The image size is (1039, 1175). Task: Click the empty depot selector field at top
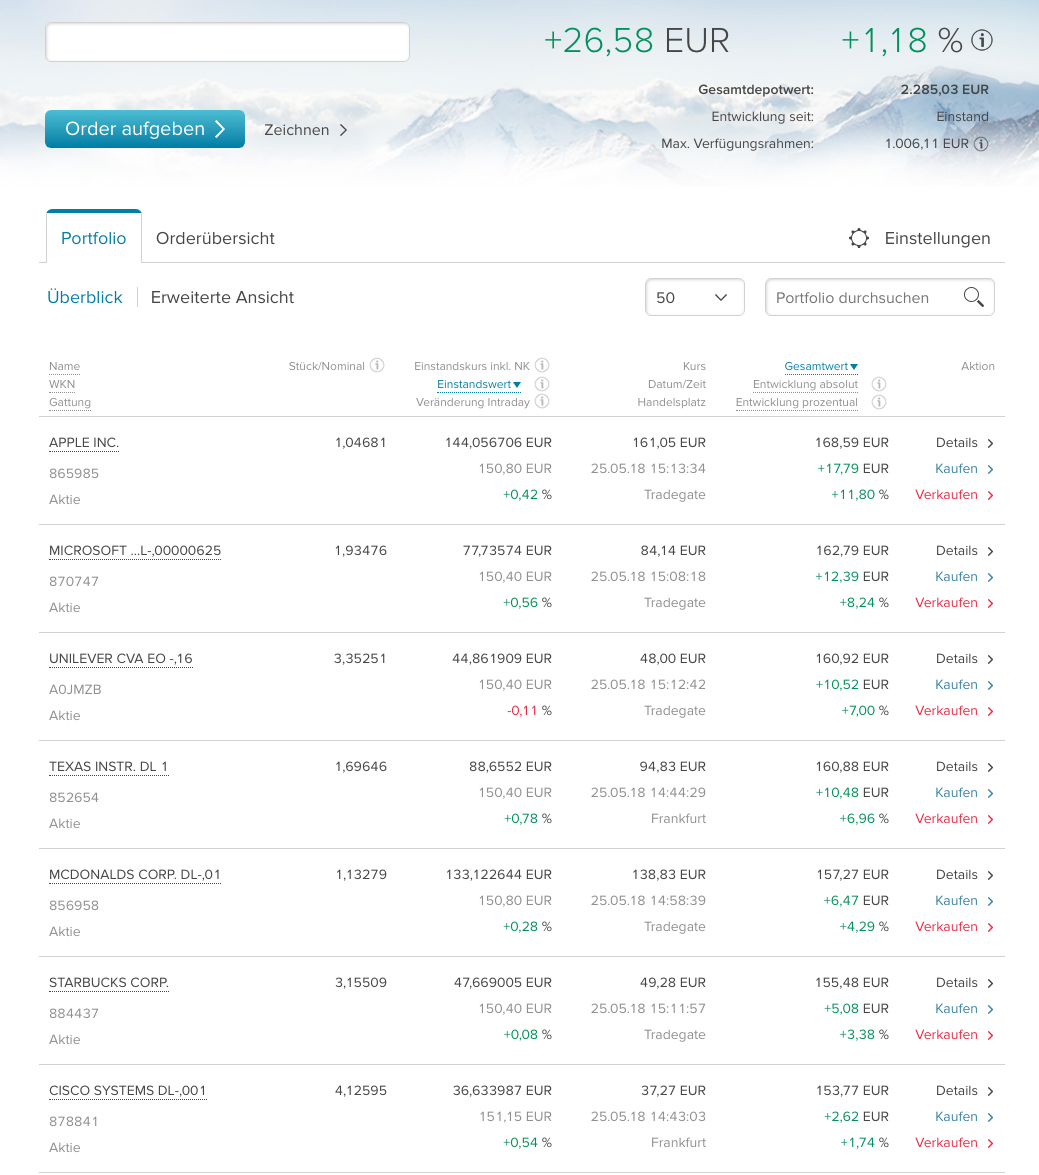(x=227, y=42)
